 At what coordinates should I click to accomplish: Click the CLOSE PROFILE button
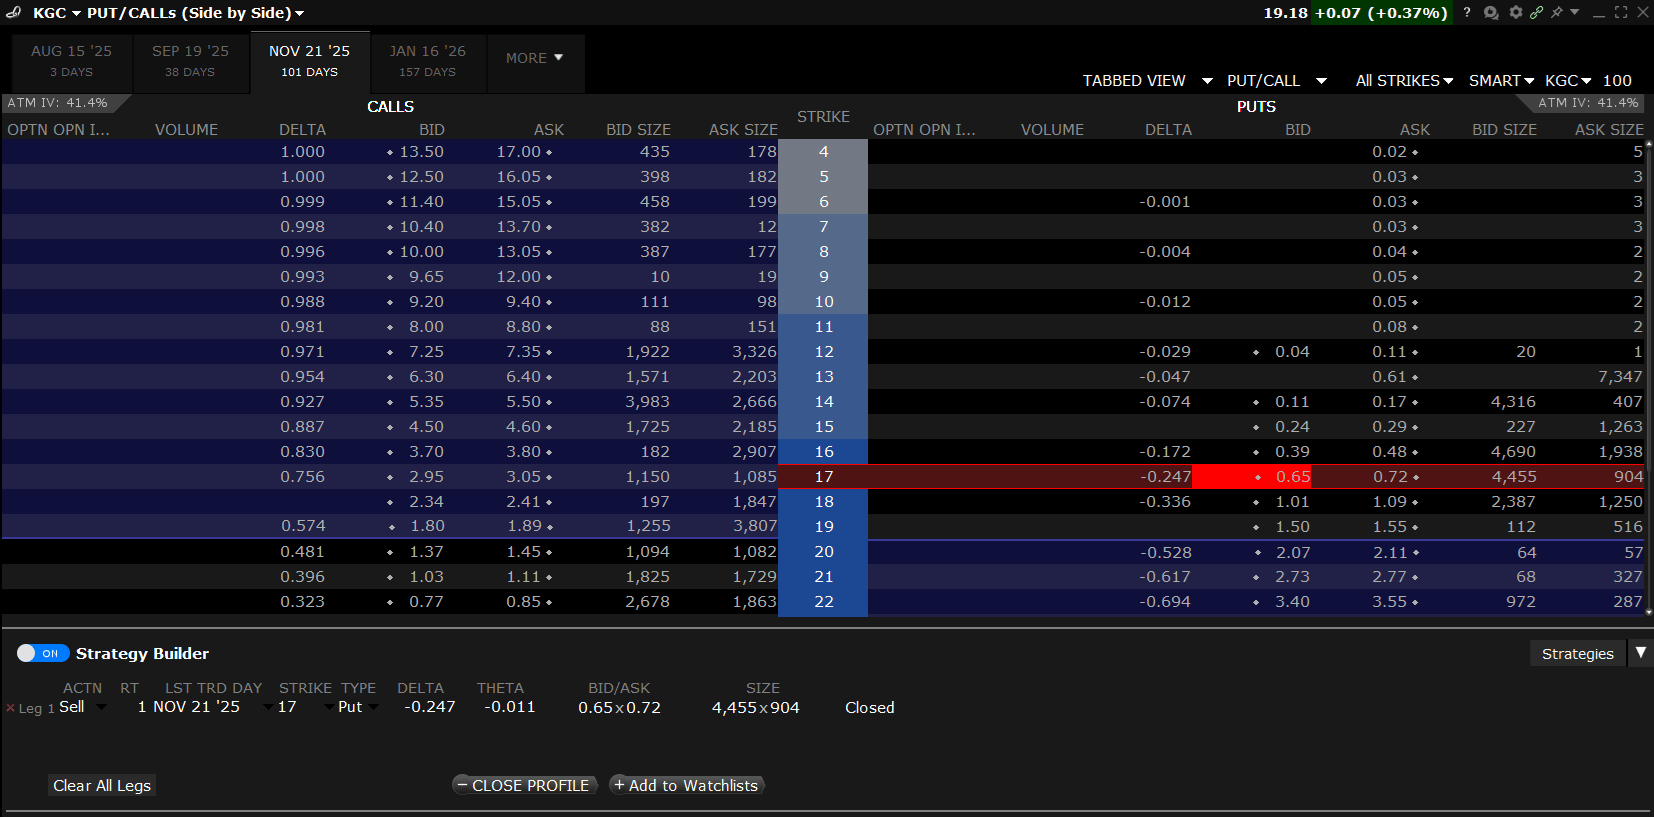(x=525, y=786)
